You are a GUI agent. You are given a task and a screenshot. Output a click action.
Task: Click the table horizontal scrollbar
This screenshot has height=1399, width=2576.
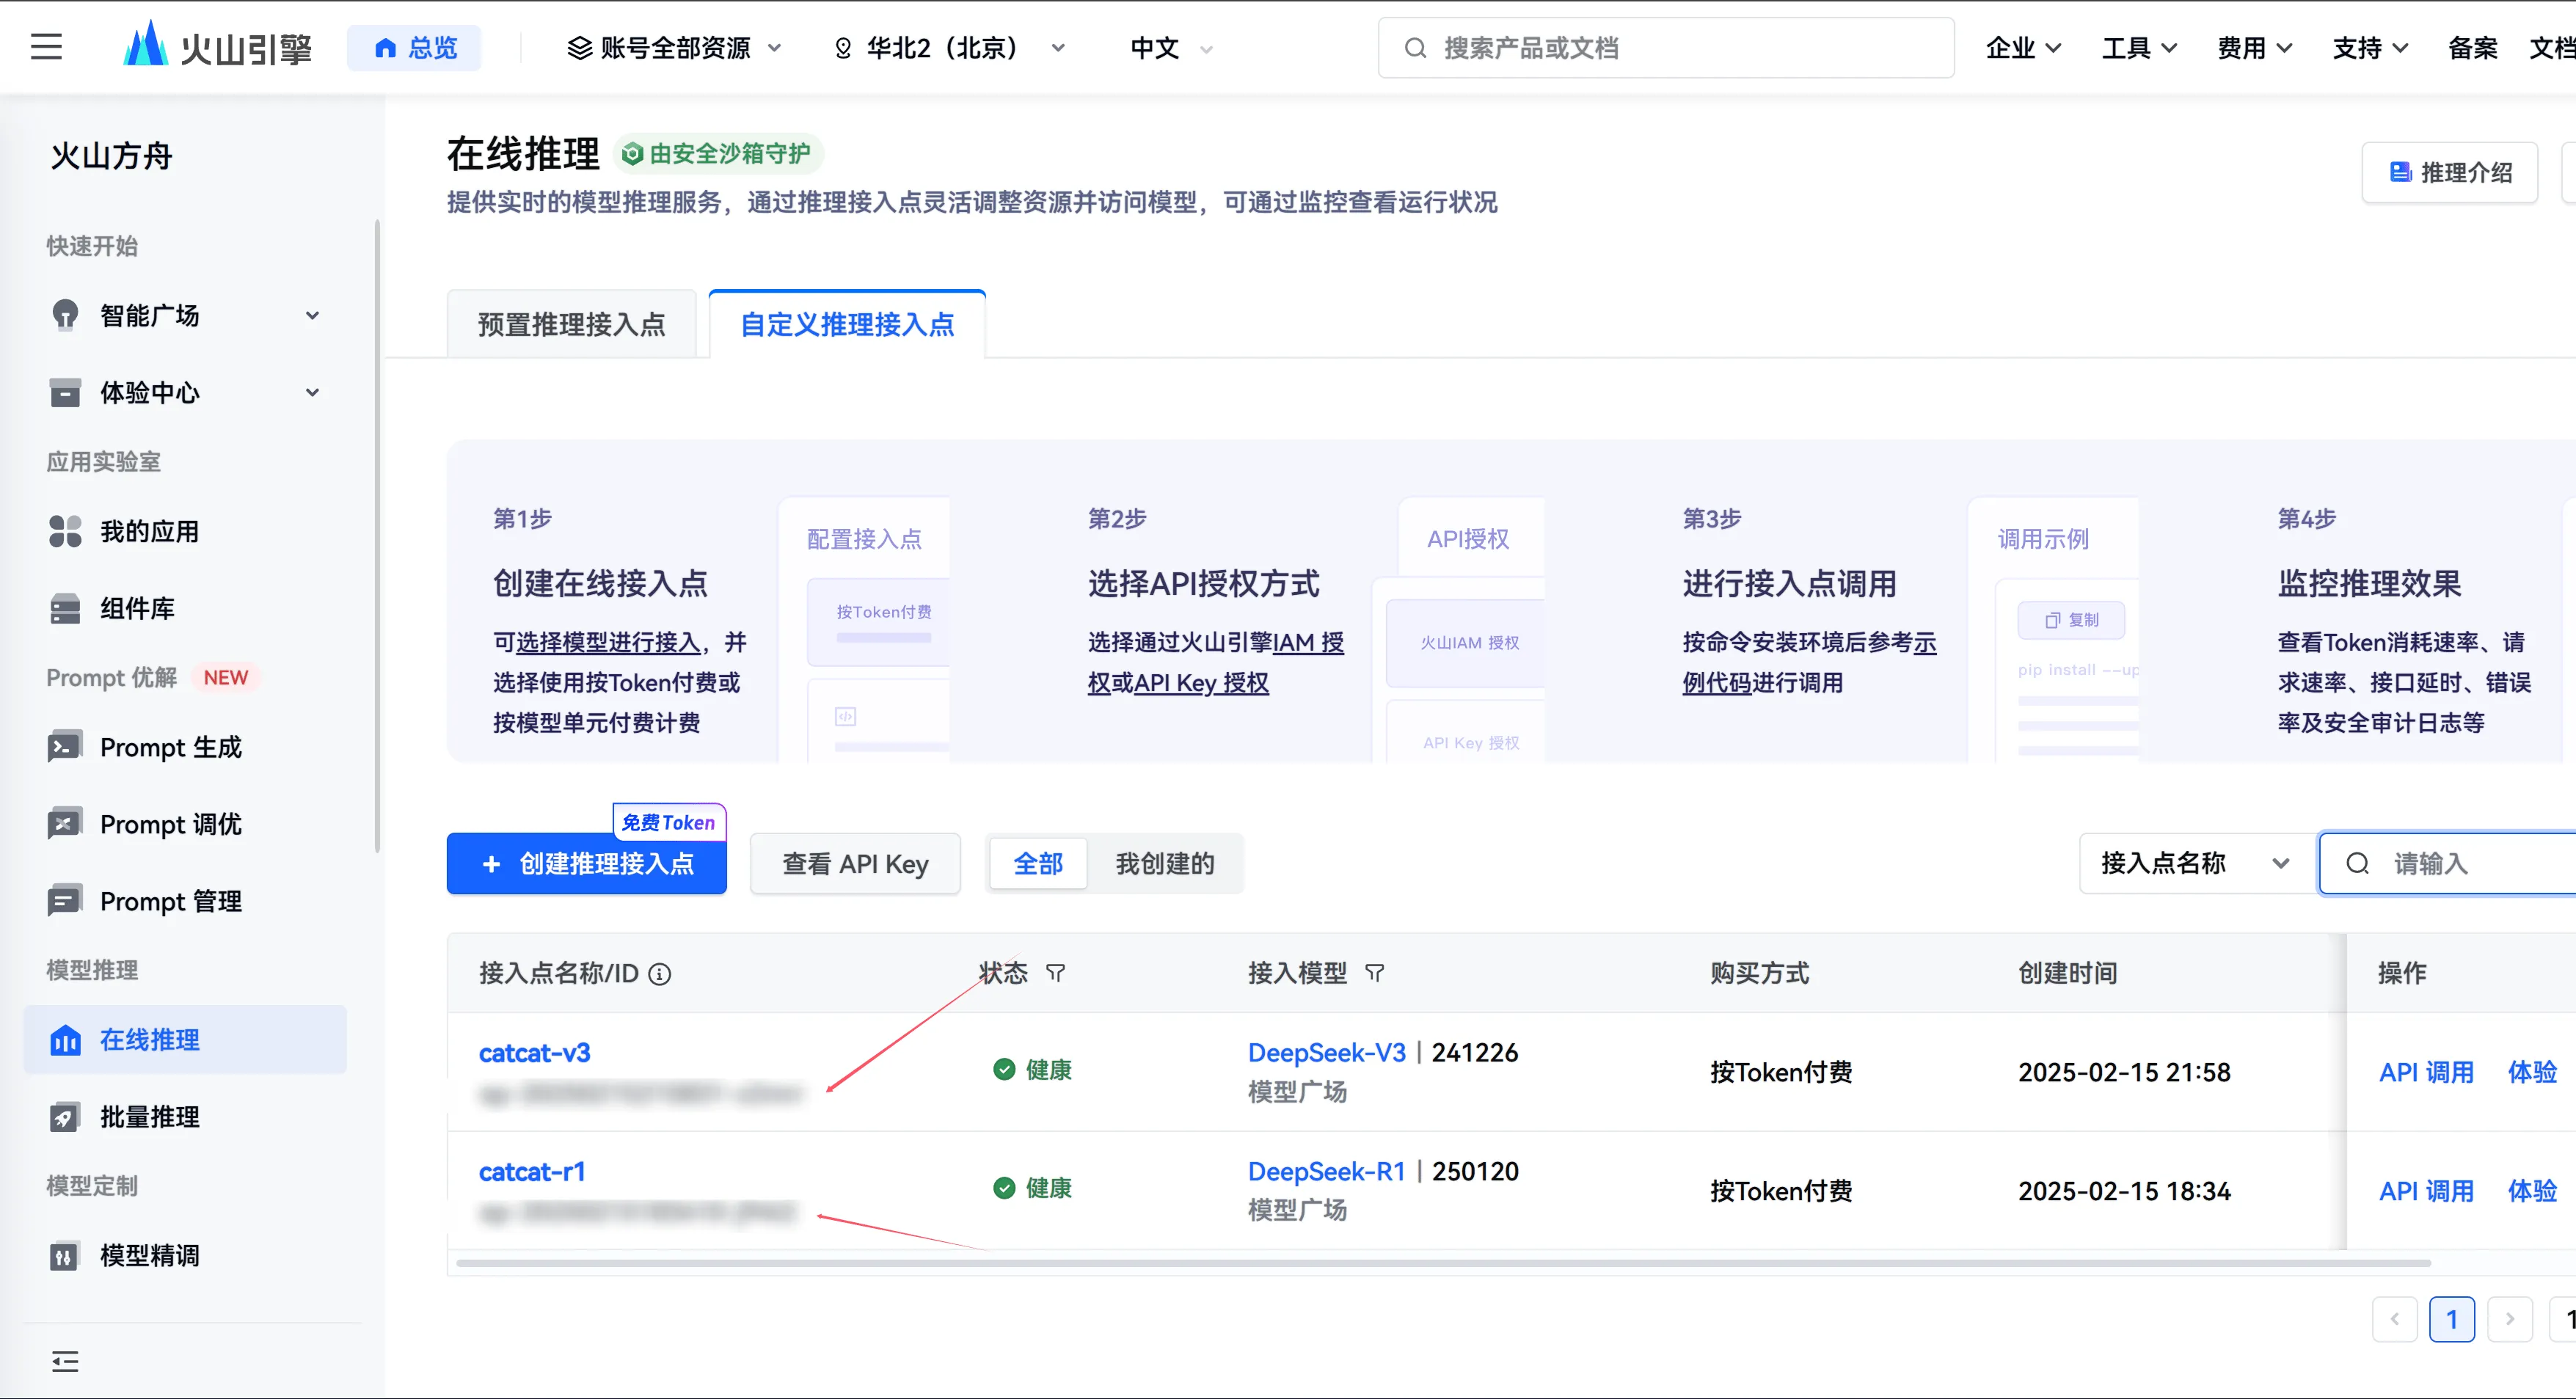point(1443,1263)
